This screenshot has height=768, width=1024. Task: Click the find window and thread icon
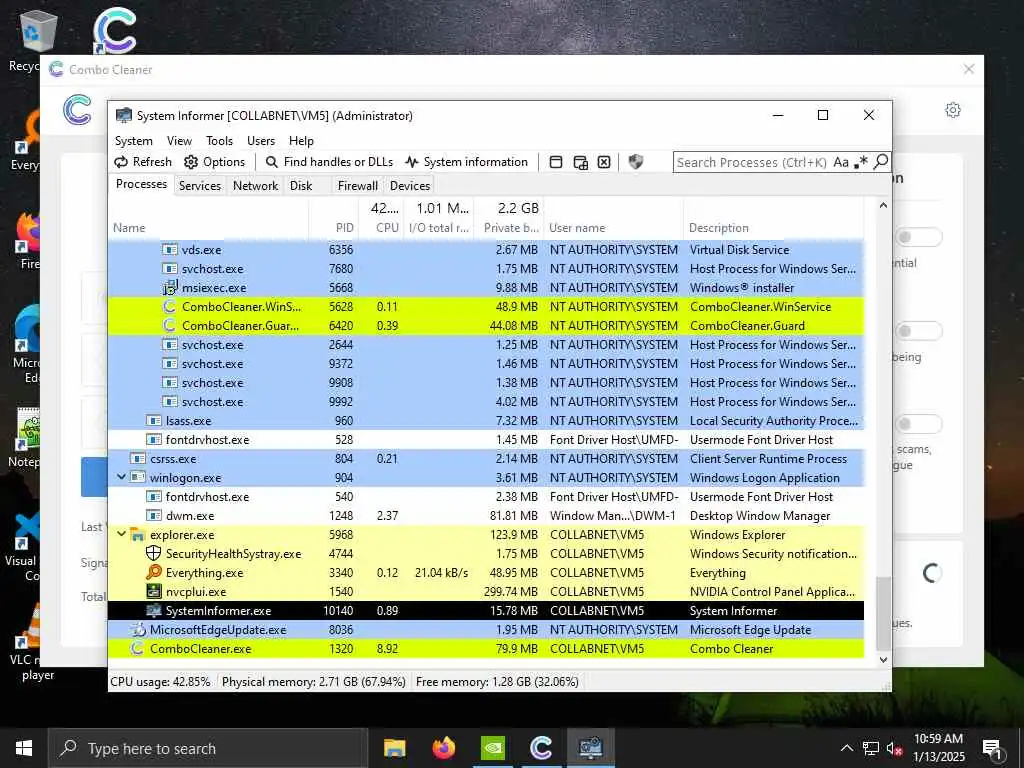click(x=581, y=162)
